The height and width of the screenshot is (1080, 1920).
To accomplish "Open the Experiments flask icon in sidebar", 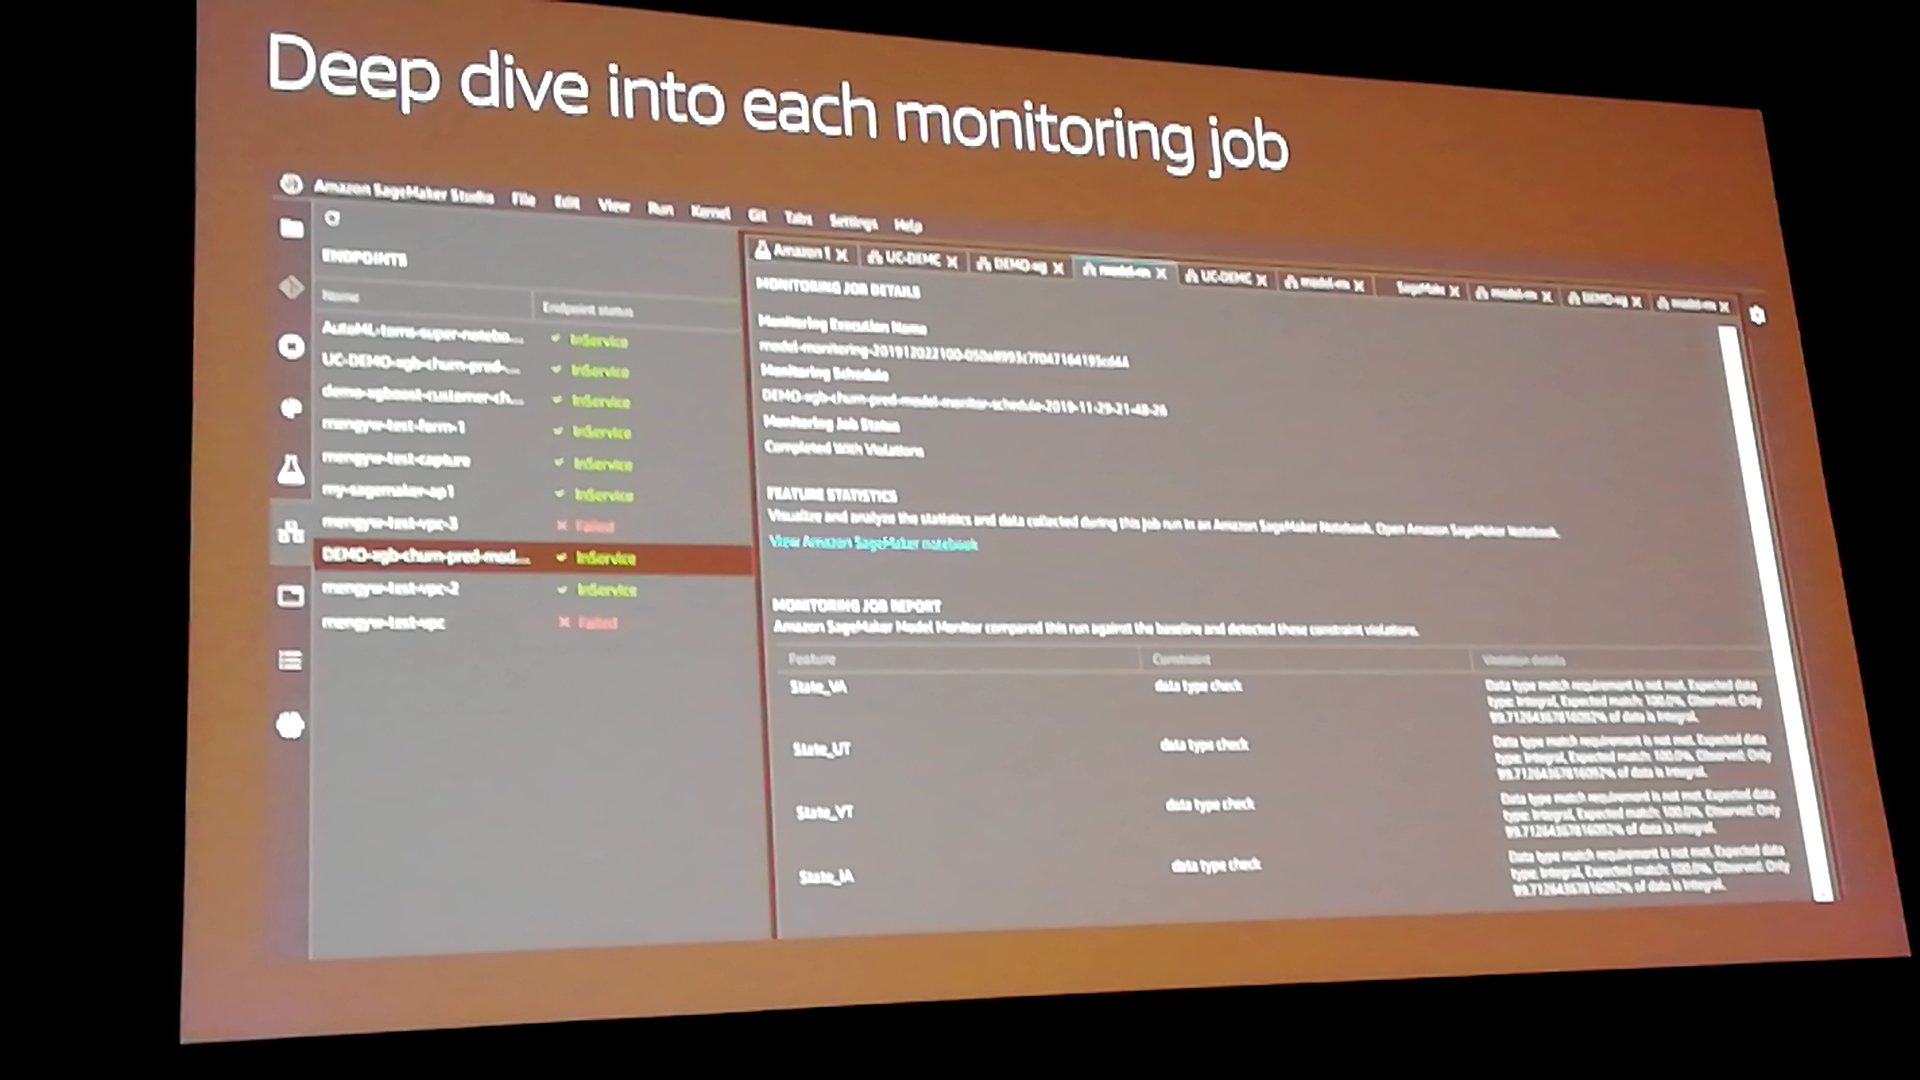I will click(291, 469).
